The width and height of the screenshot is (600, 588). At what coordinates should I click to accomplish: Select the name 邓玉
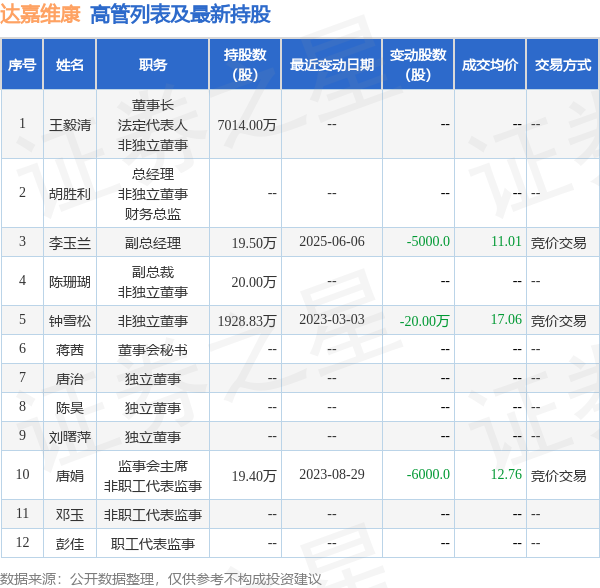point(70,515)
